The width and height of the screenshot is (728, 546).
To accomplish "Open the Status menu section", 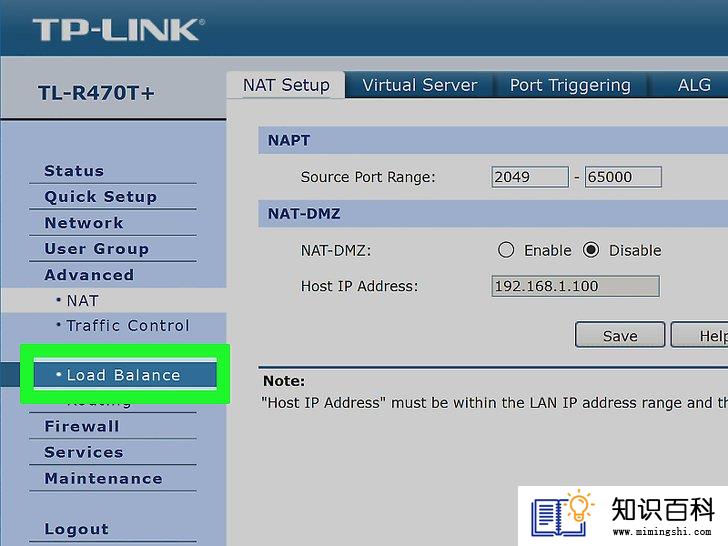I will [74, 171].
